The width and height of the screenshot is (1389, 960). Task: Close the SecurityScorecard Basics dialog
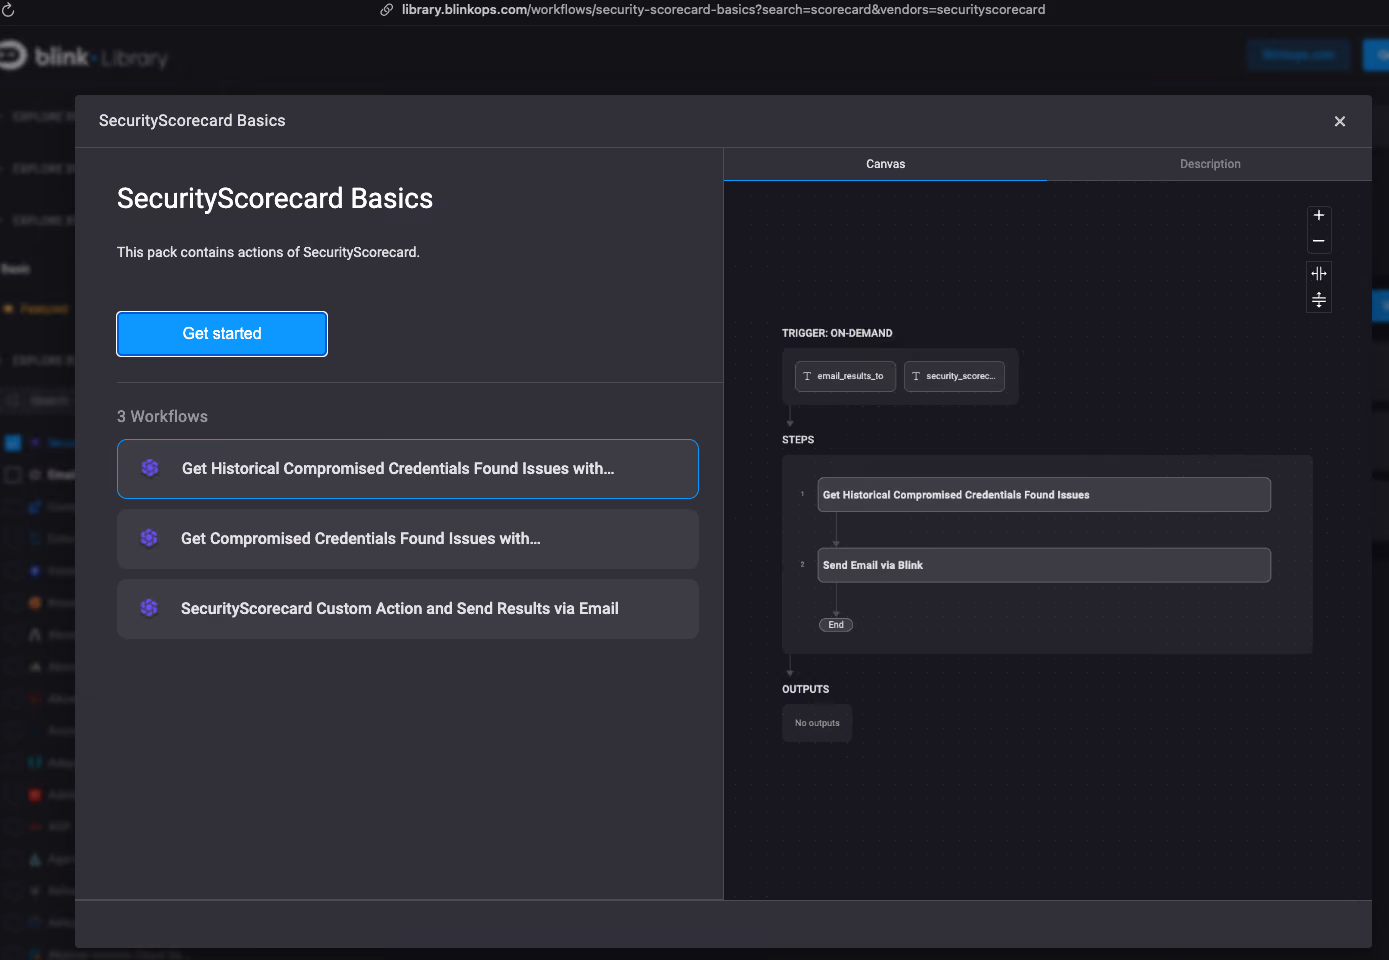tap(1340, 121)
